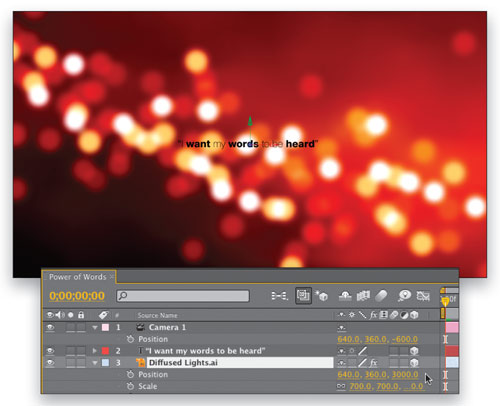Click the text "I want my words to be heard" in preview

(248, 144)
